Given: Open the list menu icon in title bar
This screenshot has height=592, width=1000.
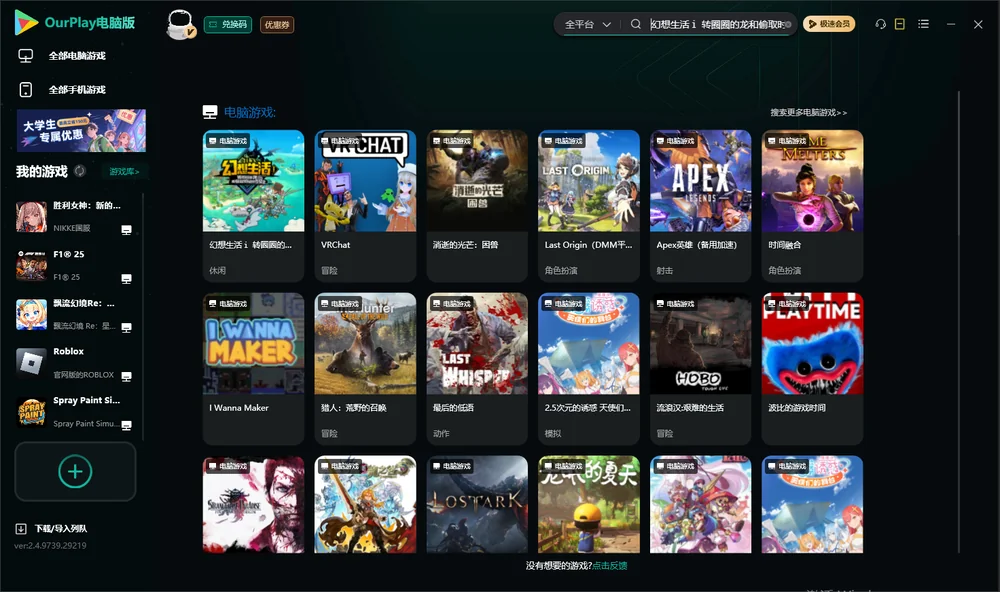Looking at the screenshot, I should [923, 24].
